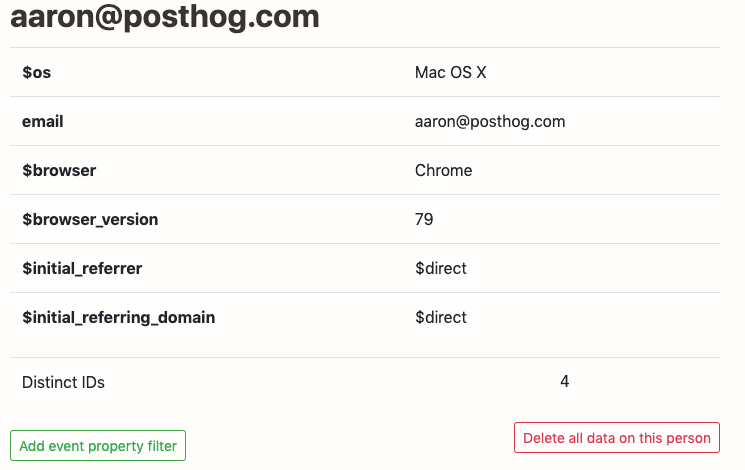The width and height of the screenshot is (745, 470).
Task: Click the Mac OS X value
Action: (450, 73)
